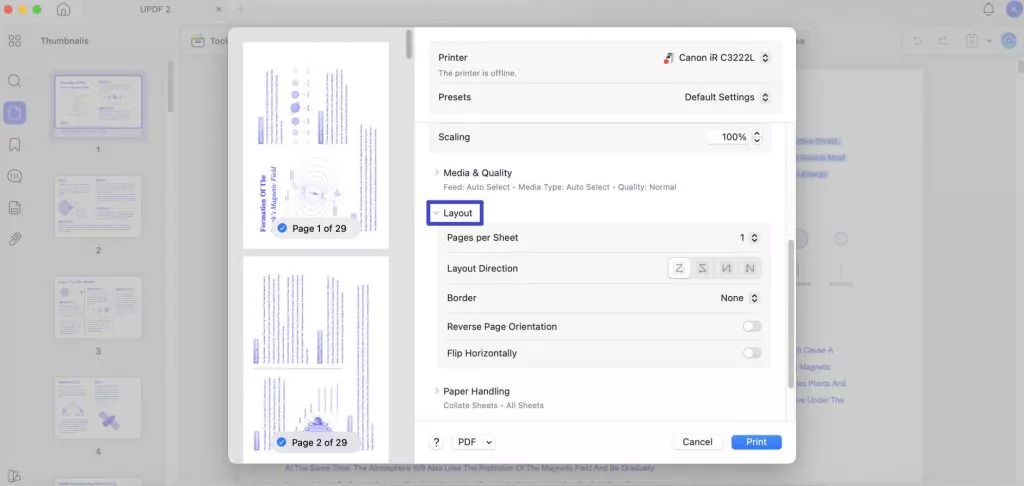Select the Z-shaped layout direction
This screenshot has width=1024, height=486.
click(679, 268)
